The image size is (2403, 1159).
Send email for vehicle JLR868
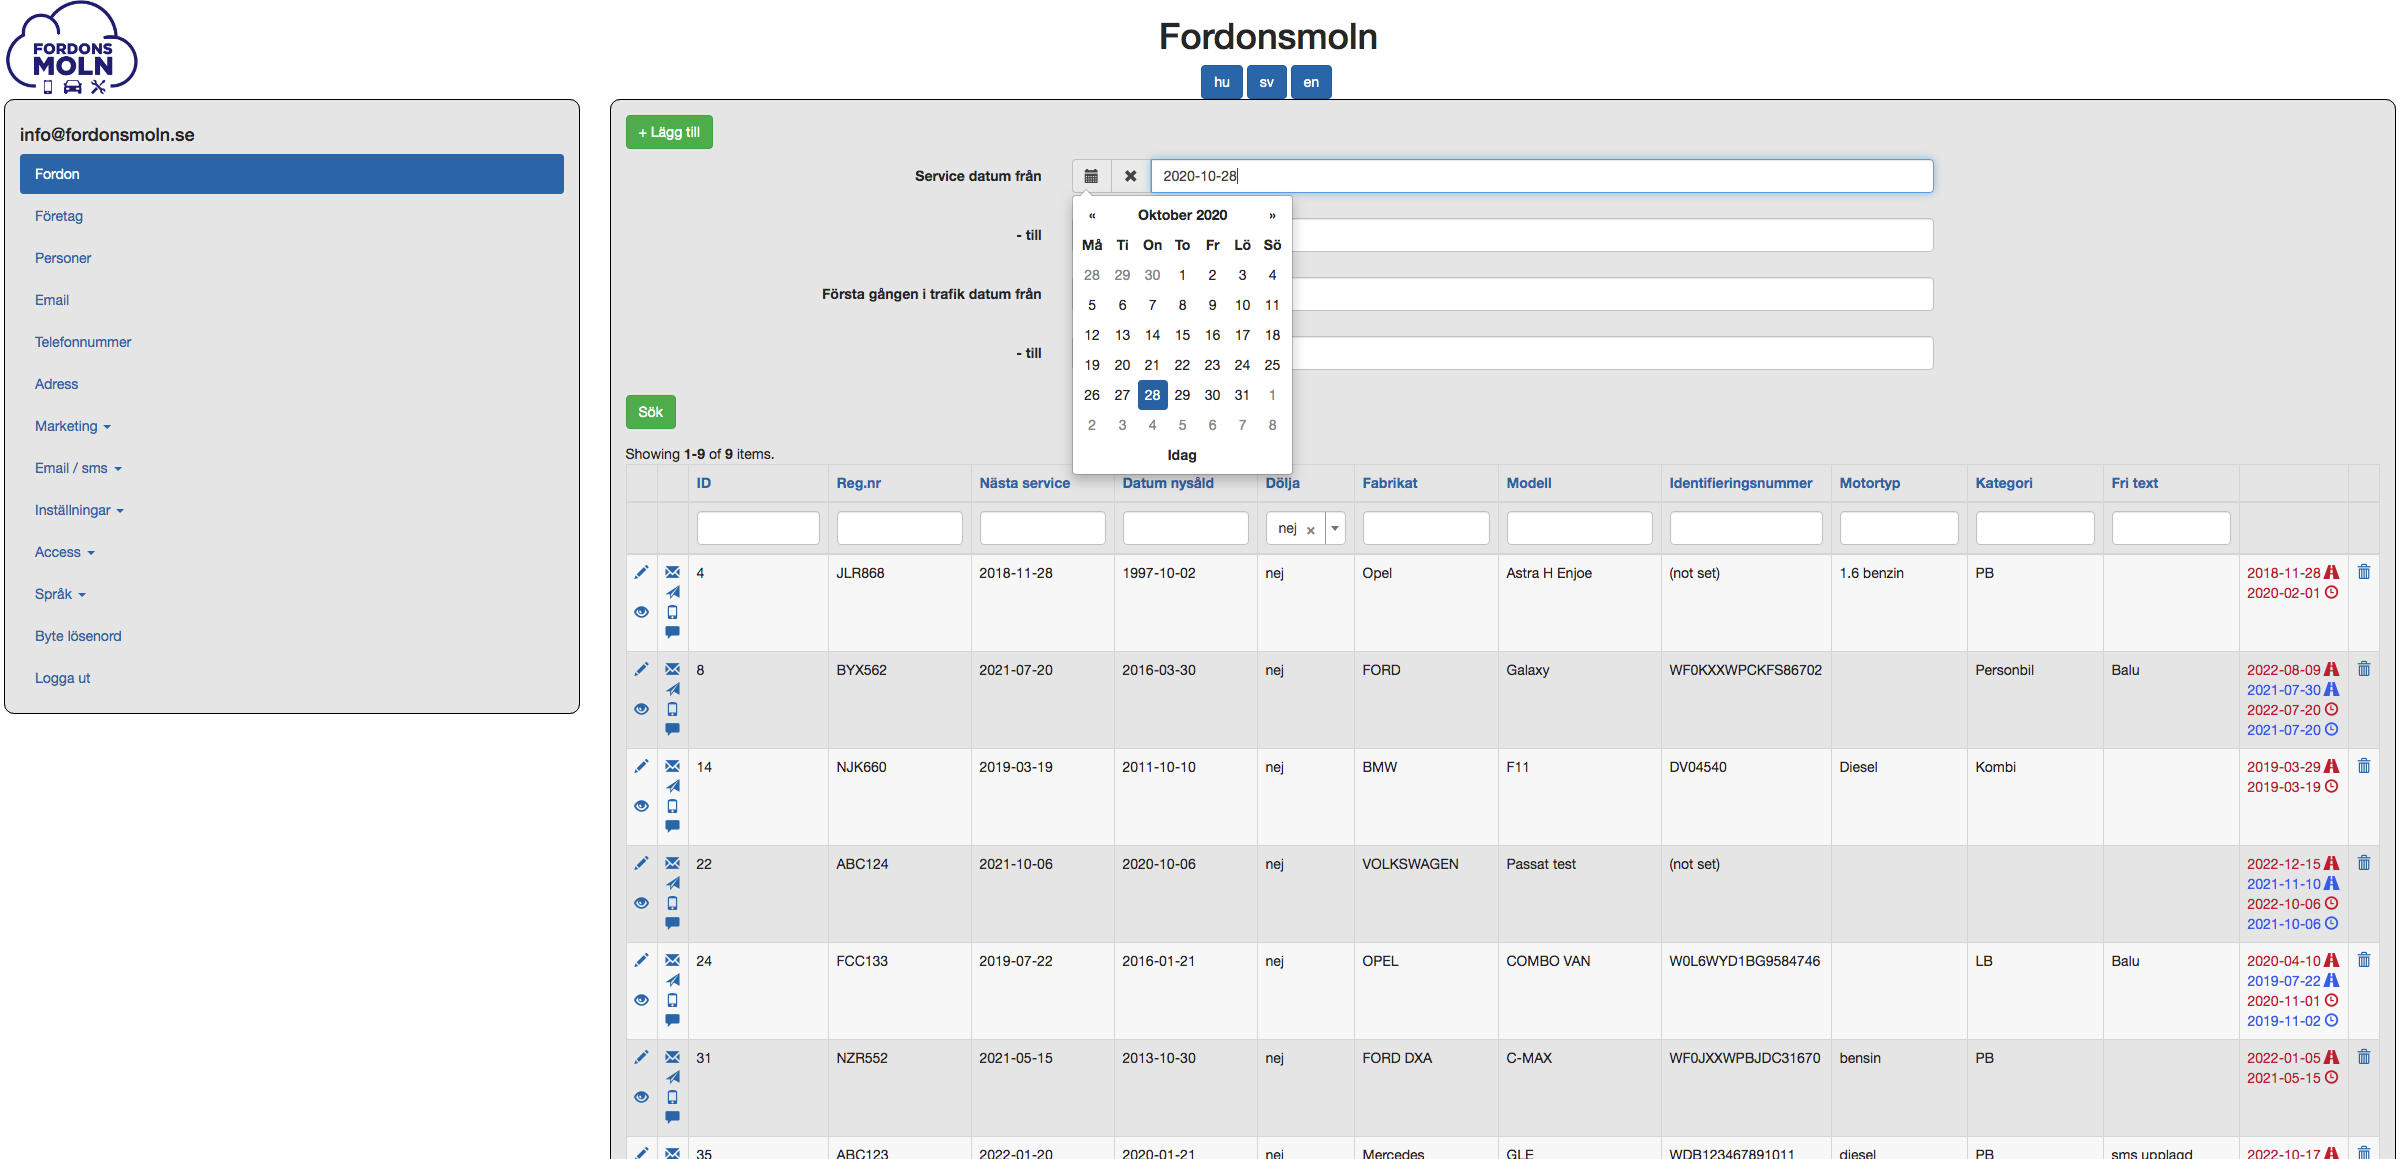[x=672, y=572]
